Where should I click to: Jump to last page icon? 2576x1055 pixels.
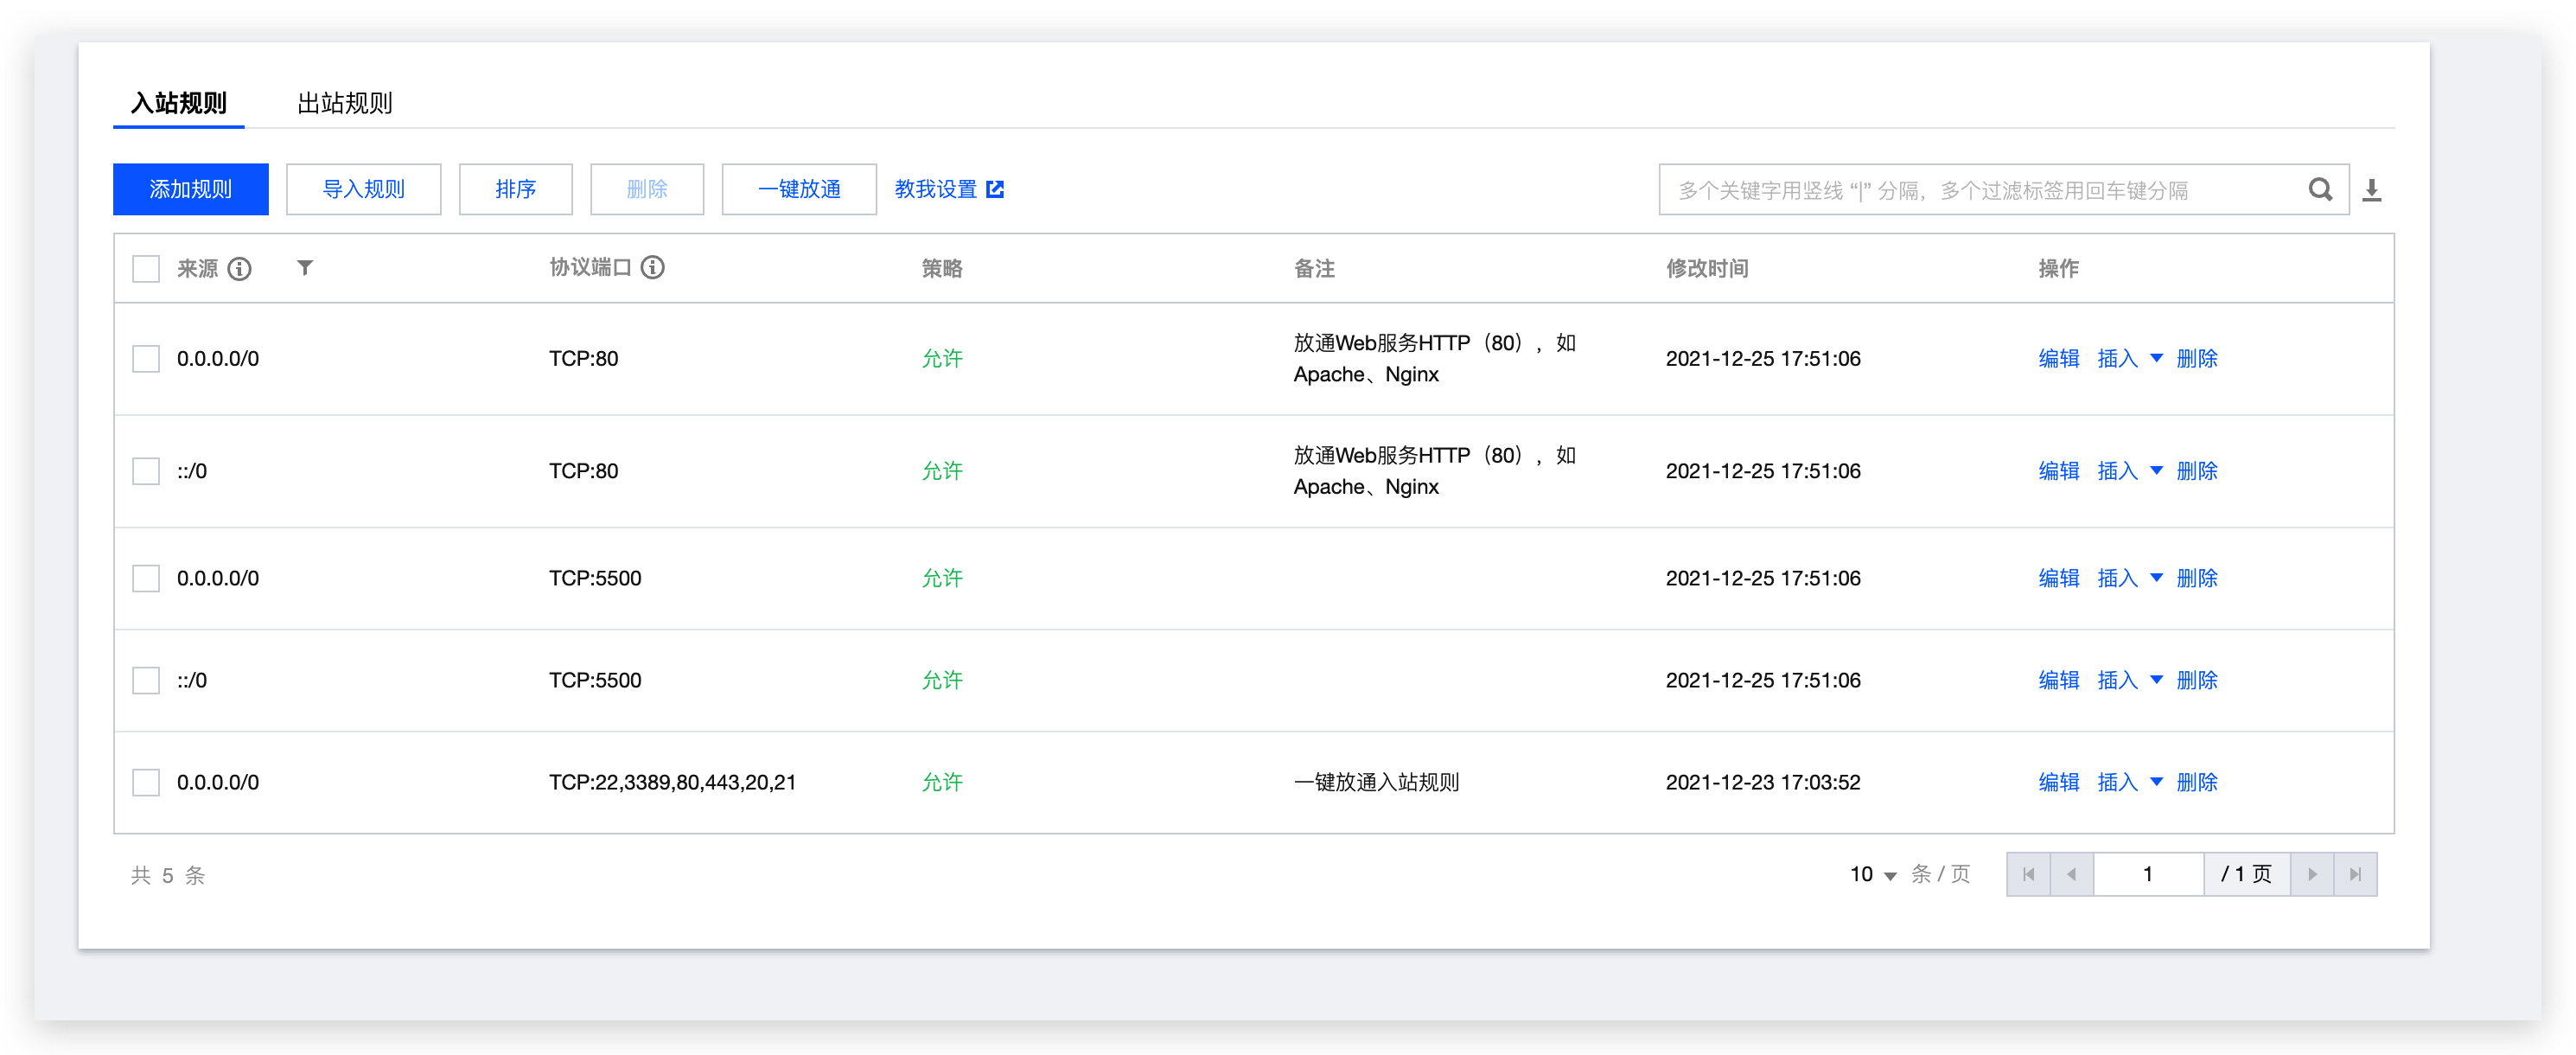[x=2355, y=874]
